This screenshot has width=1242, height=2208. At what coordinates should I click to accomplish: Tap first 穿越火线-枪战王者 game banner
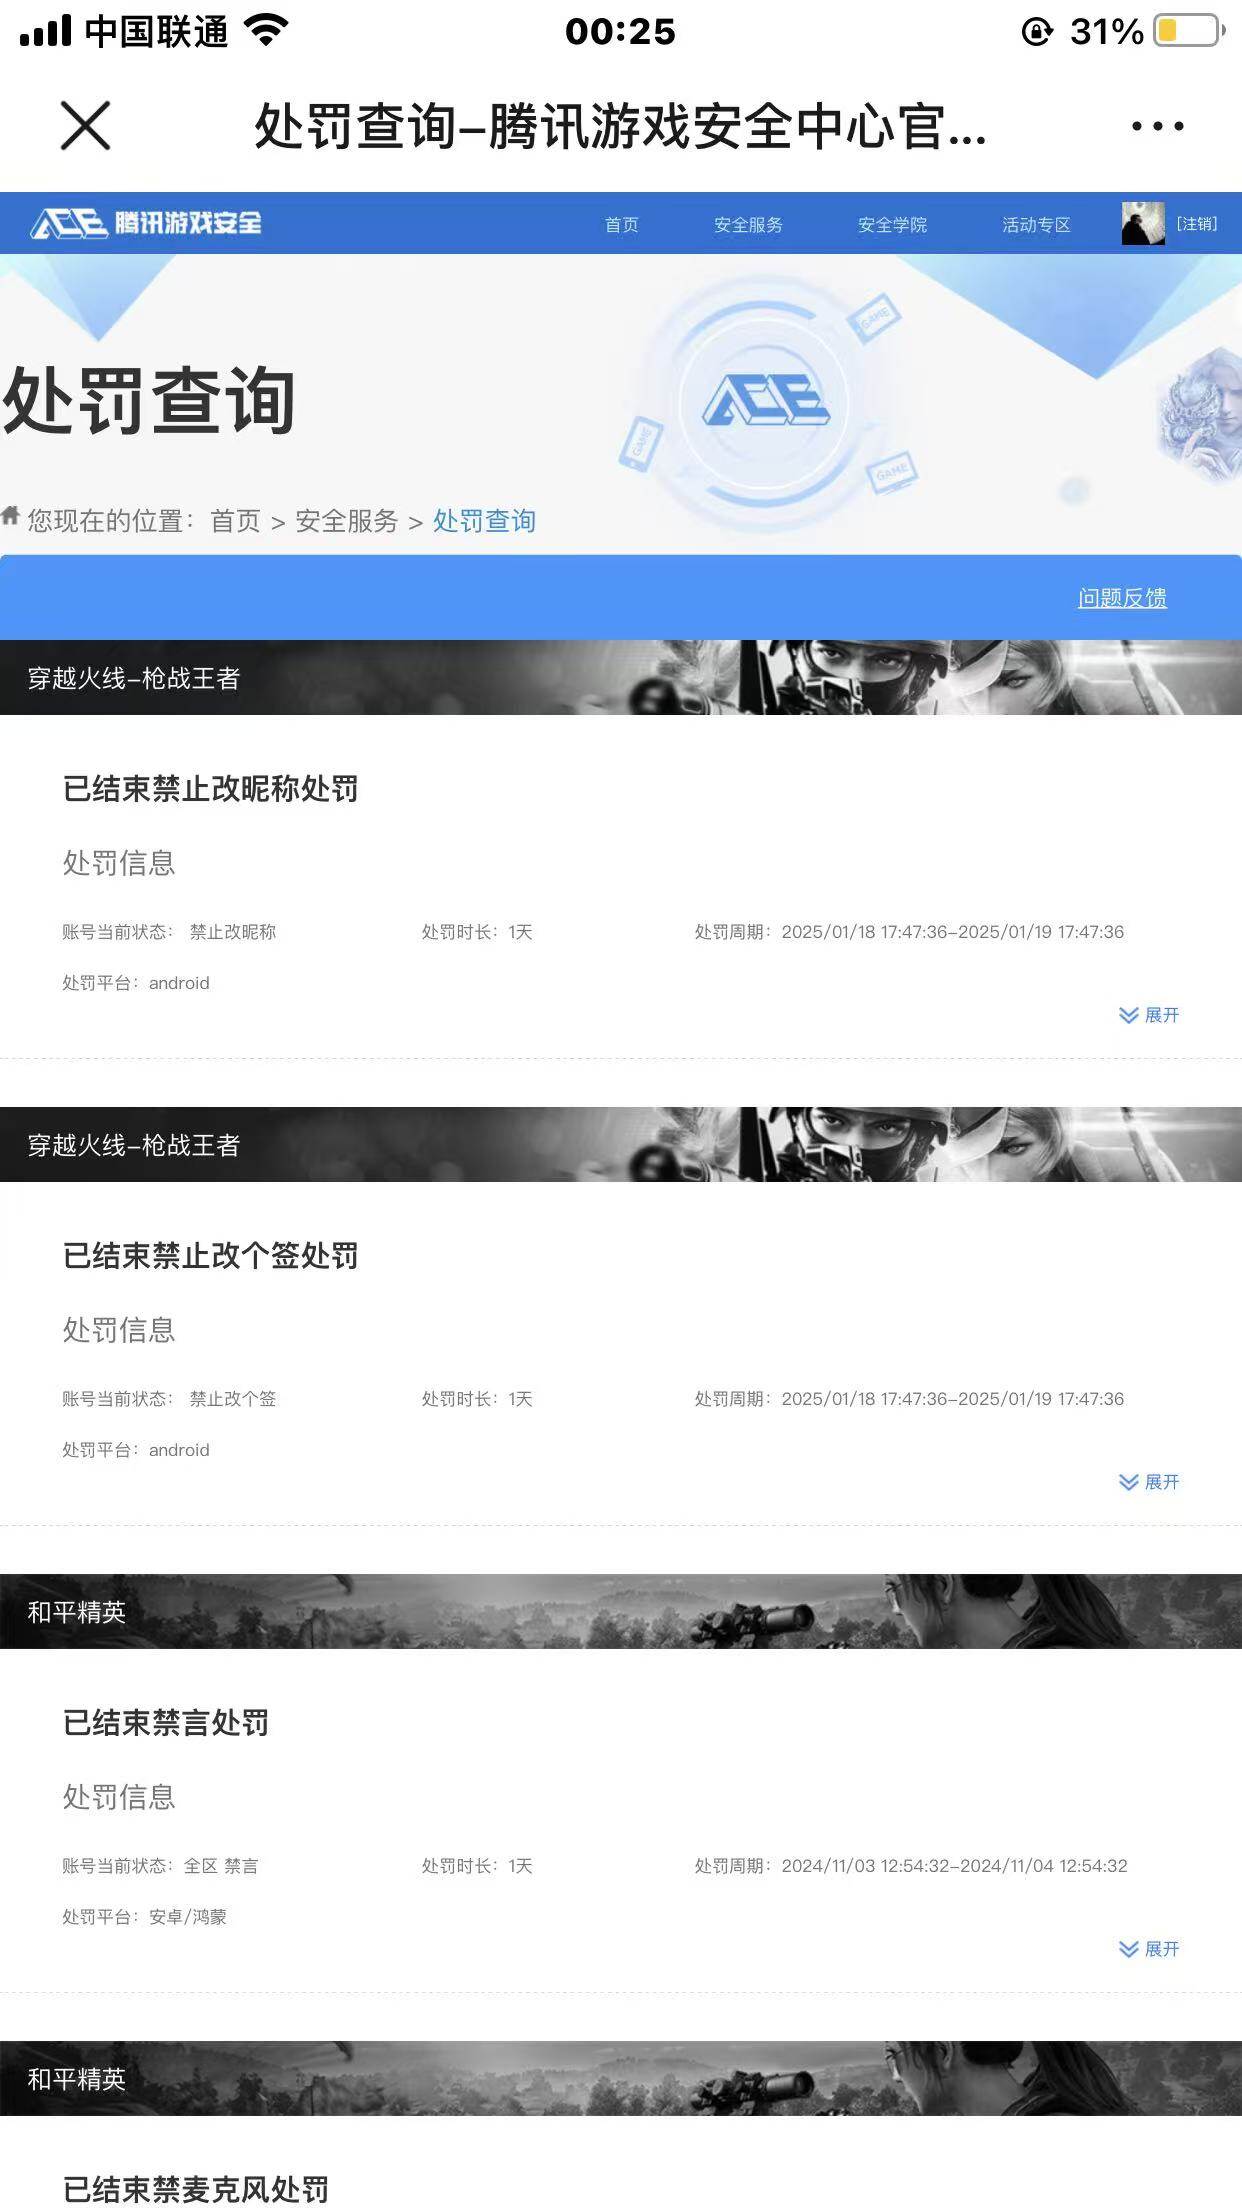tap(621, 677)
